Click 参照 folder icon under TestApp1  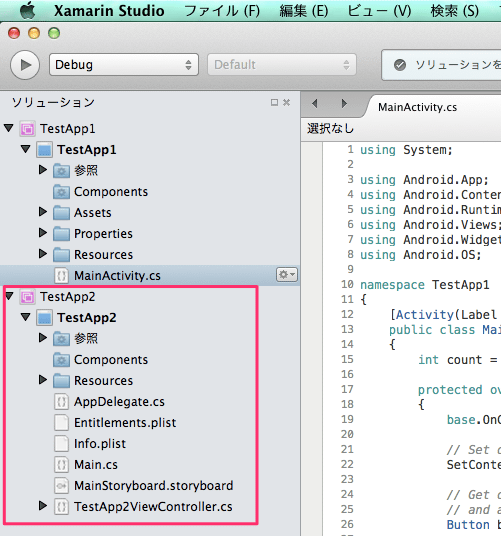[x=62, y=171]
